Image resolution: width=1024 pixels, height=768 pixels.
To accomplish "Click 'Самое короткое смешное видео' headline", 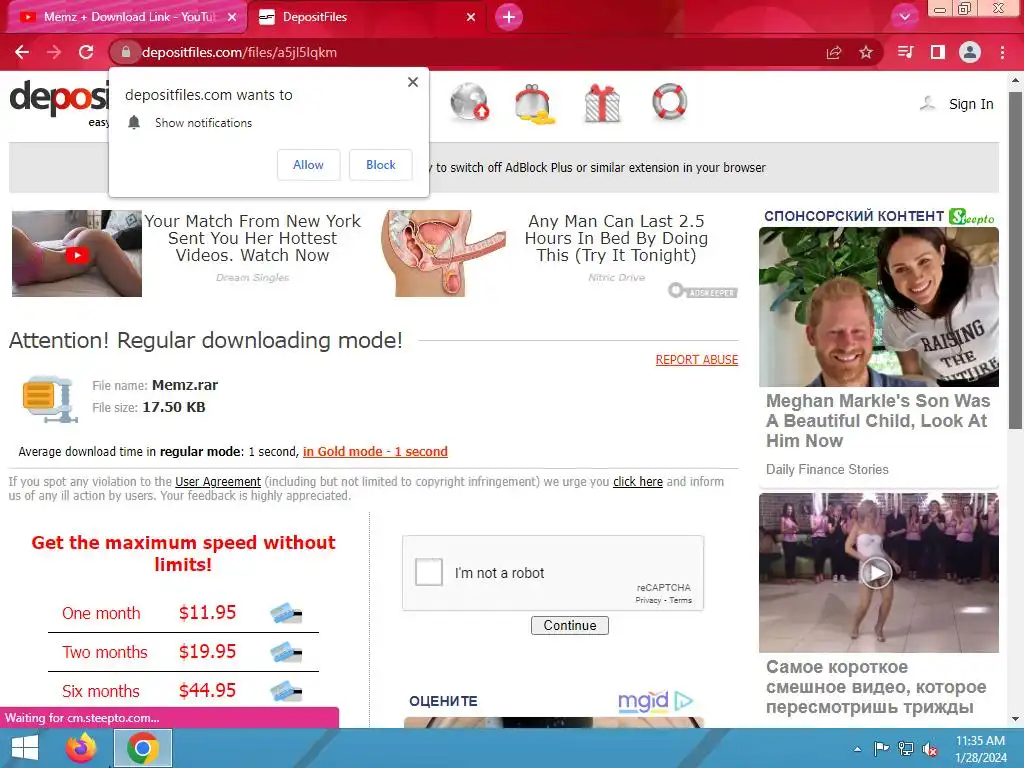I will [x=876, y=687].
